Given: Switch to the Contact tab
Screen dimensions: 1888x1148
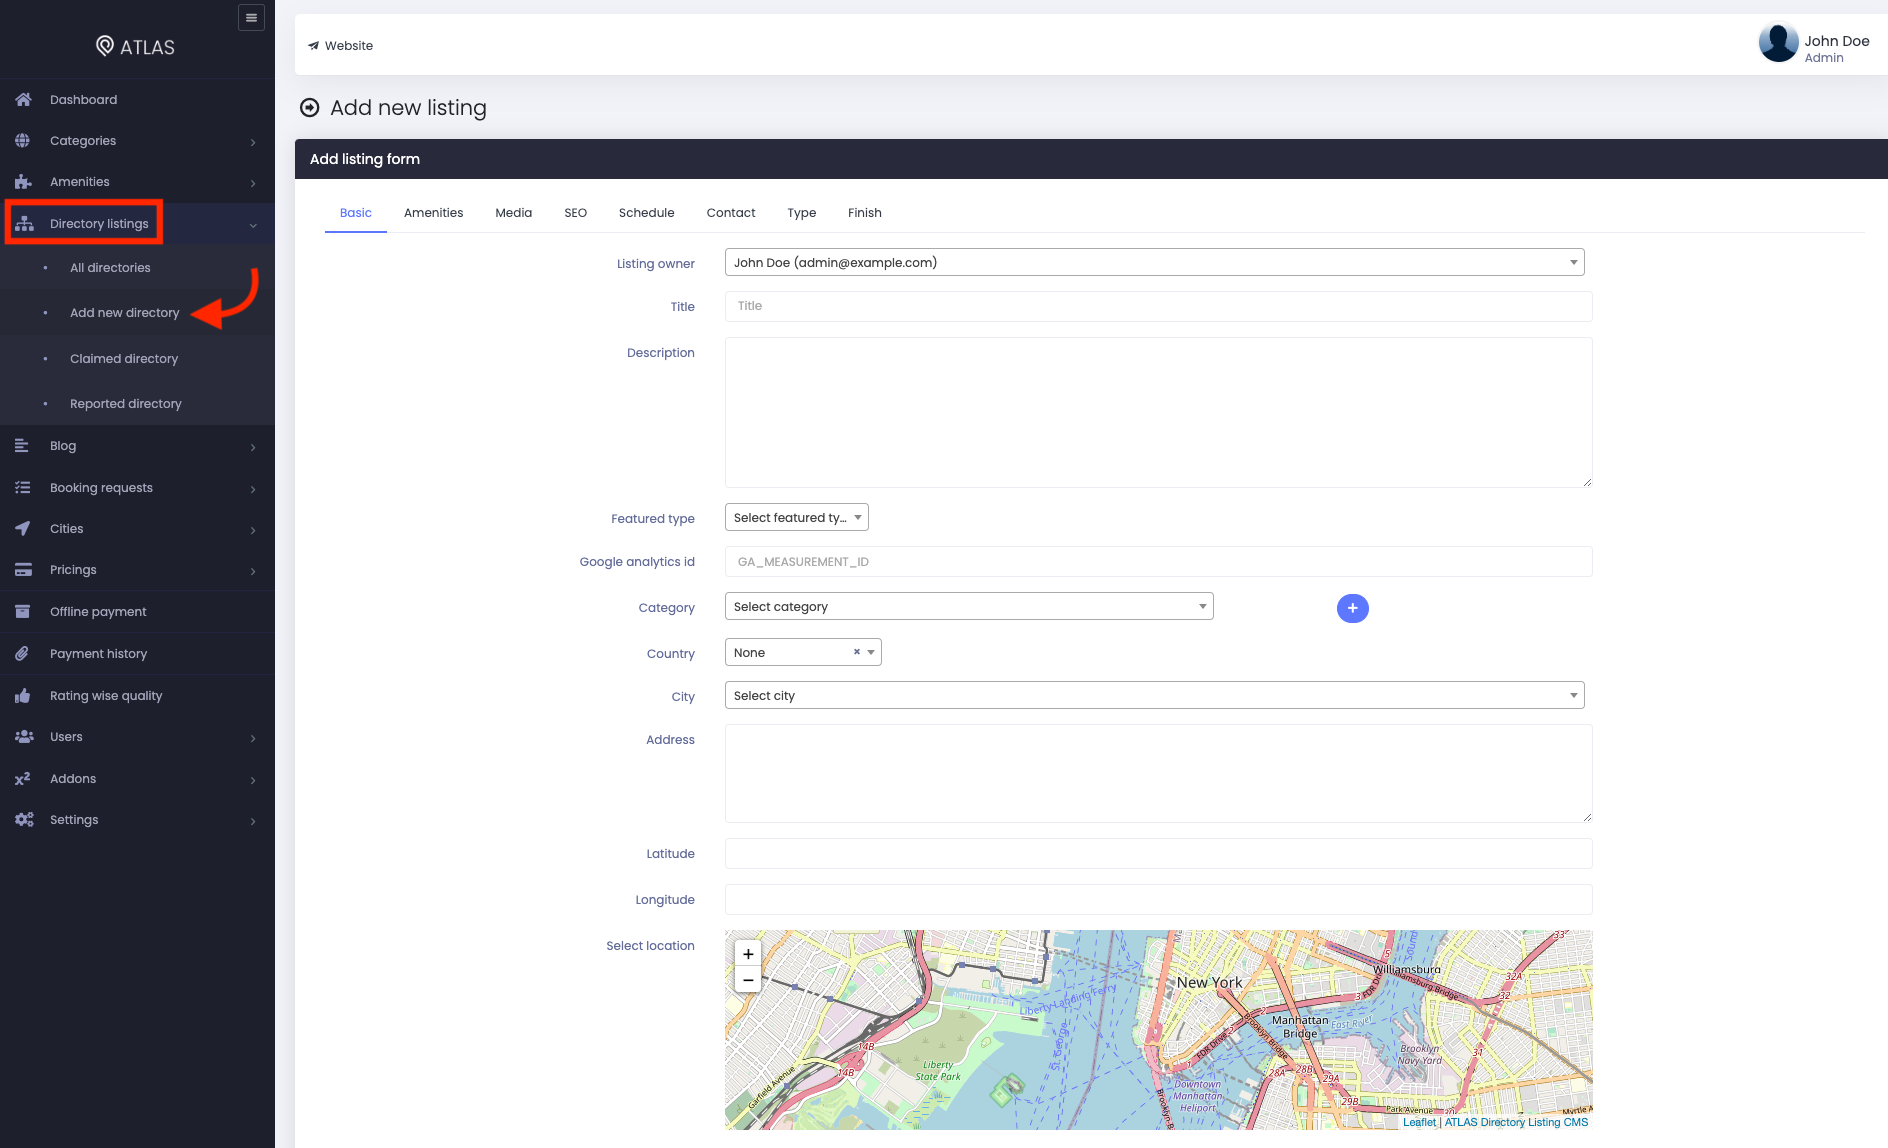Looking at the screenshot, I should click(x=730, y=213).
